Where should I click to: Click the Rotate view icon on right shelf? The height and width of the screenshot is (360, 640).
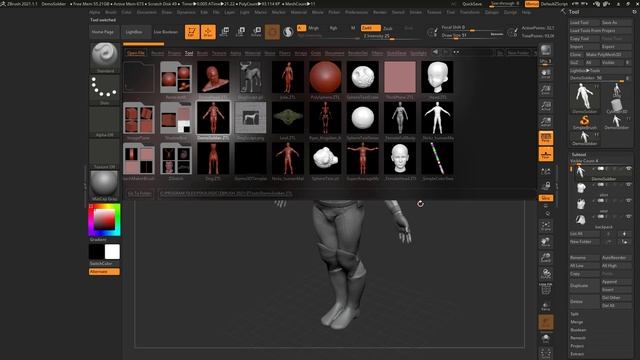(x=546, y=274)
